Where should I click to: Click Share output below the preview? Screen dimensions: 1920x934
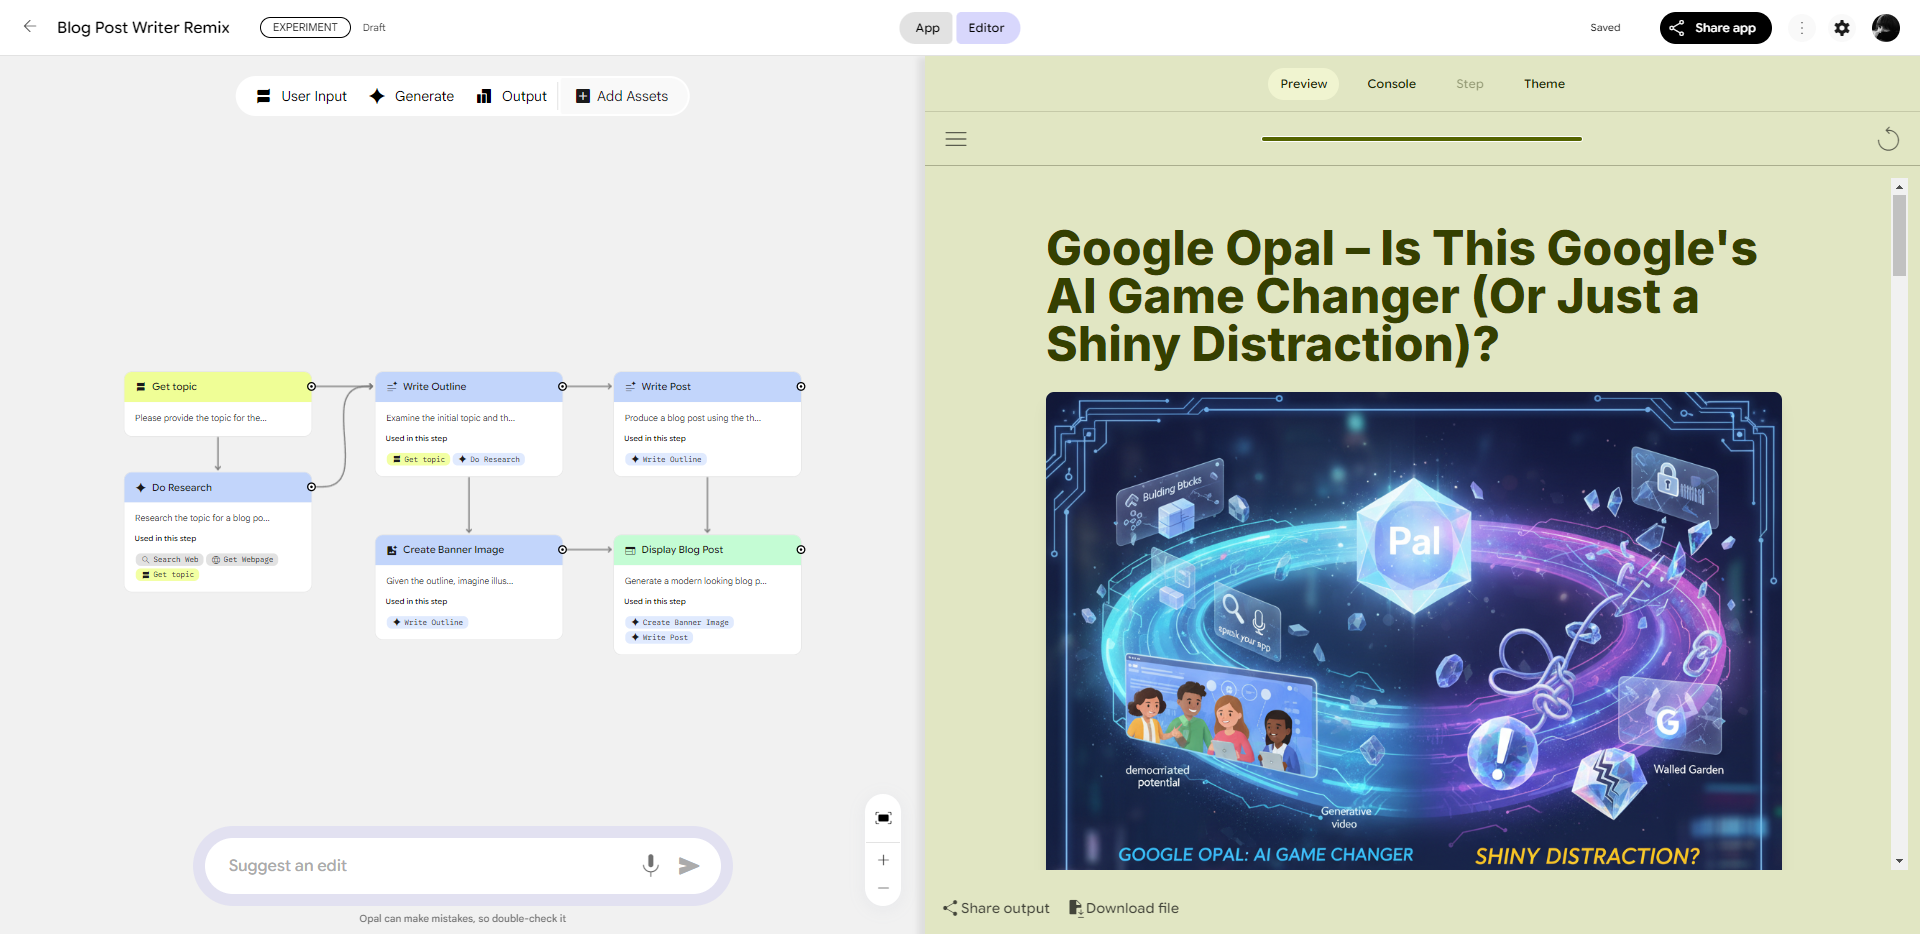pos(996,908)
